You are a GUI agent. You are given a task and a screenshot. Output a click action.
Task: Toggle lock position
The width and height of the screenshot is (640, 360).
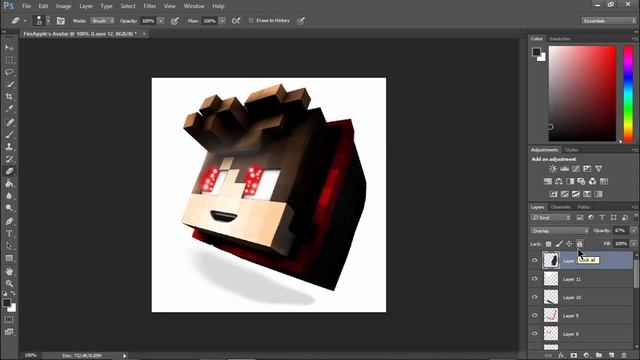[569, 244]
